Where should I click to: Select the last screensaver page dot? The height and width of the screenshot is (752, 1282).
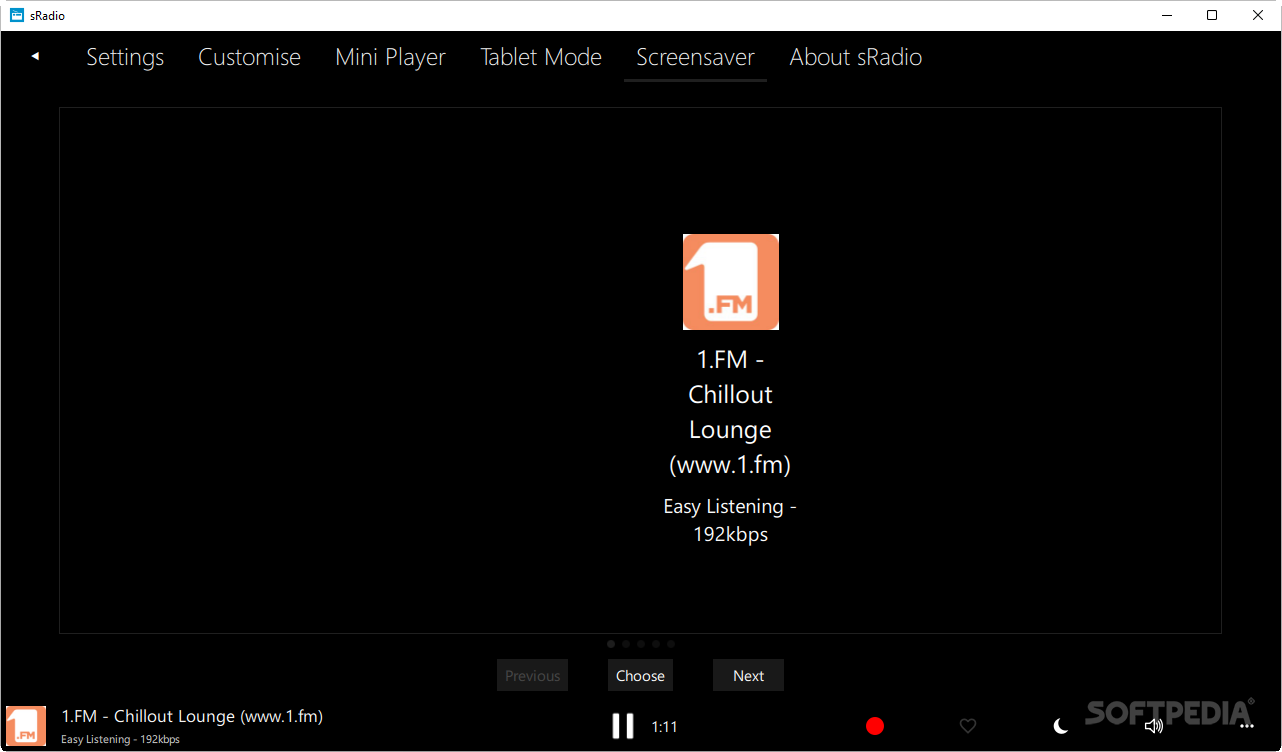(x=671, y=644)
